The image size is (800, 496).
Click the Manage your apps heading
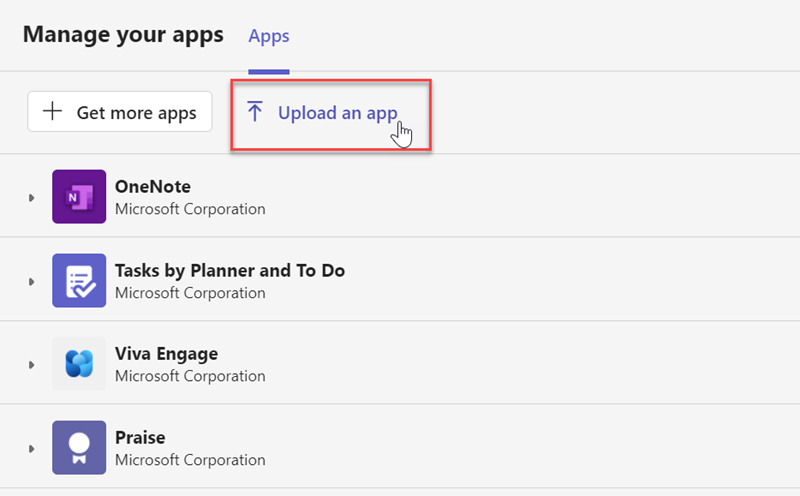pos(123,35)
